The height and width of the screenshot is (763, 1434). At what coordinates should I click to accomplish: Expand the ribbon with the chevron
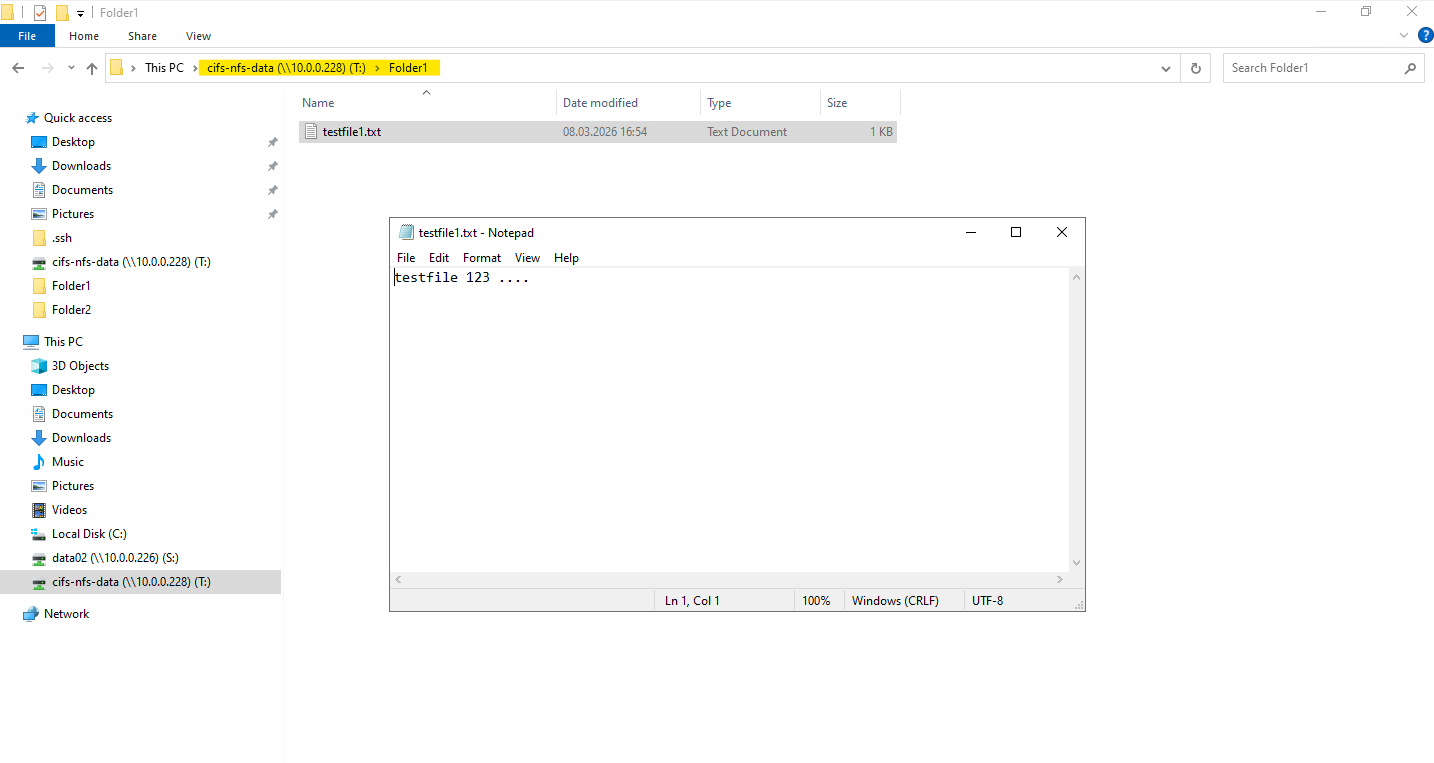pos(1403,35)
